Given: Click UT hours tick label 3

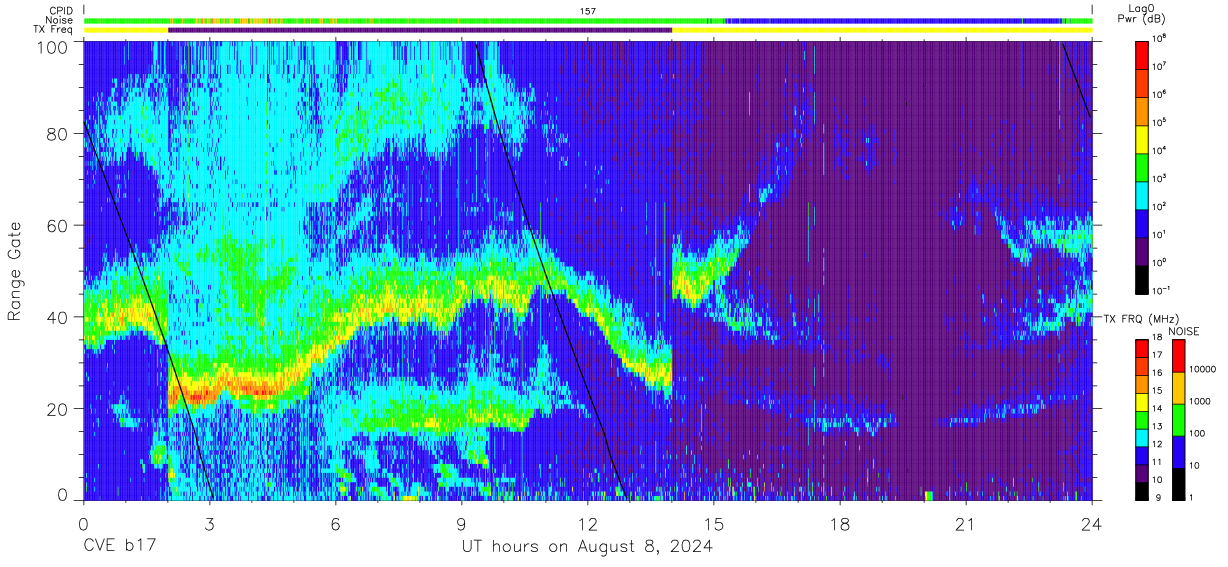Looking at the screenshot, I should coord(210,523).
